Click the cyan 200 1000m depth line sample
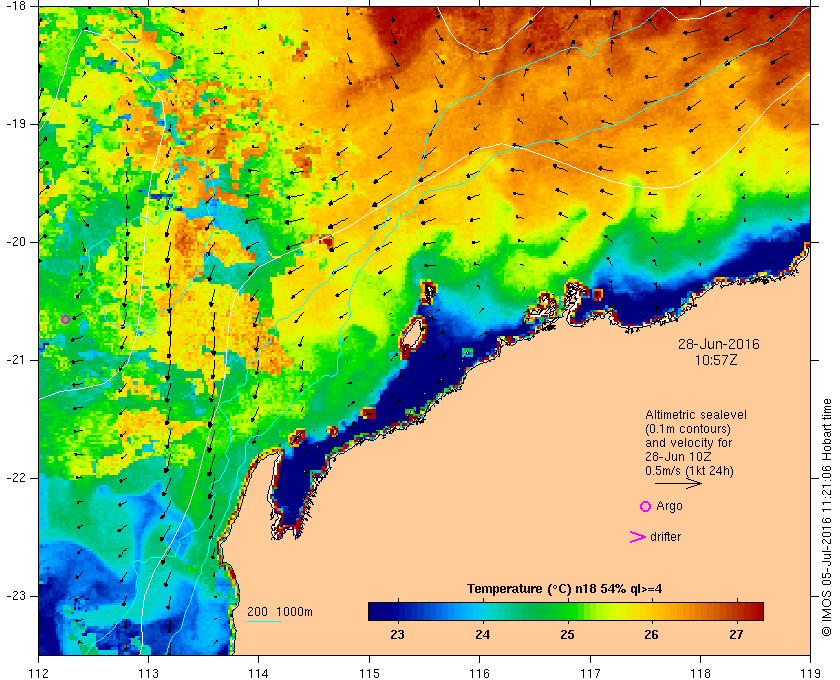The image size is (840, 680). 264,622
